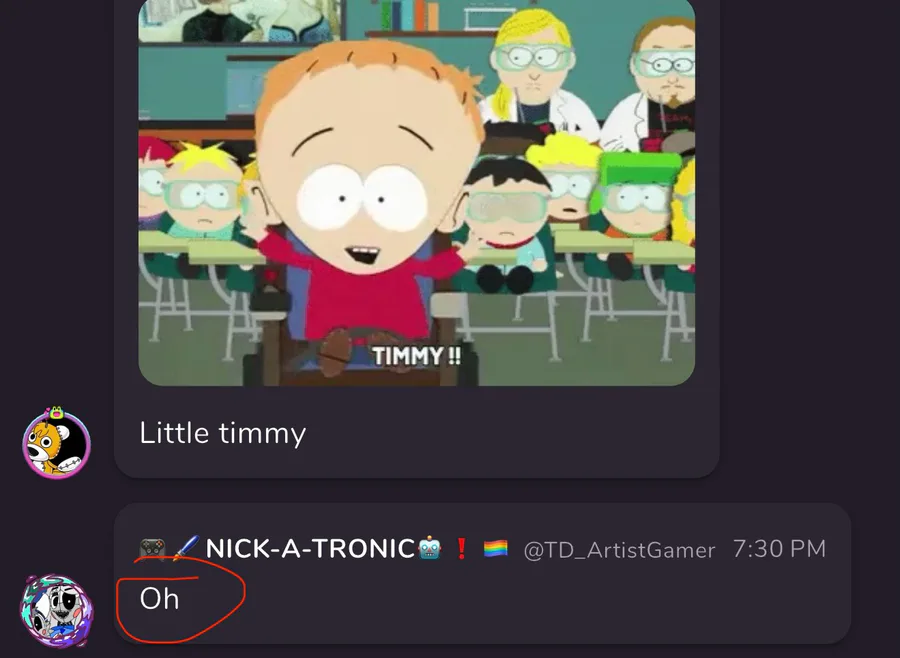Click the game controller emoji in username

153,548
